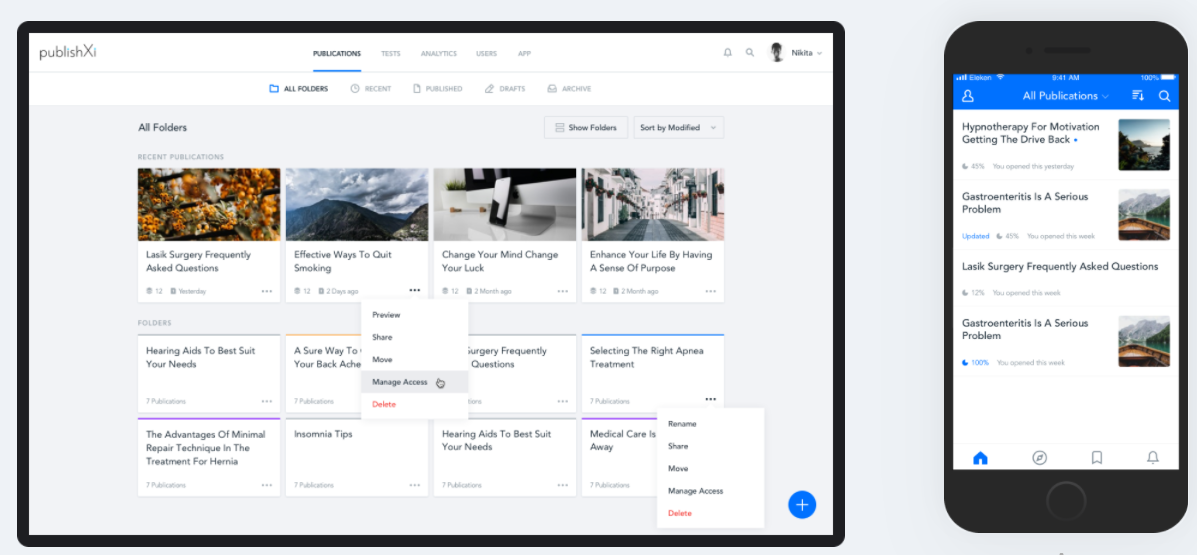Tap the Bookmarks icon on phone
Viewport: 1197px width, 555px height.
(1096, 458)
